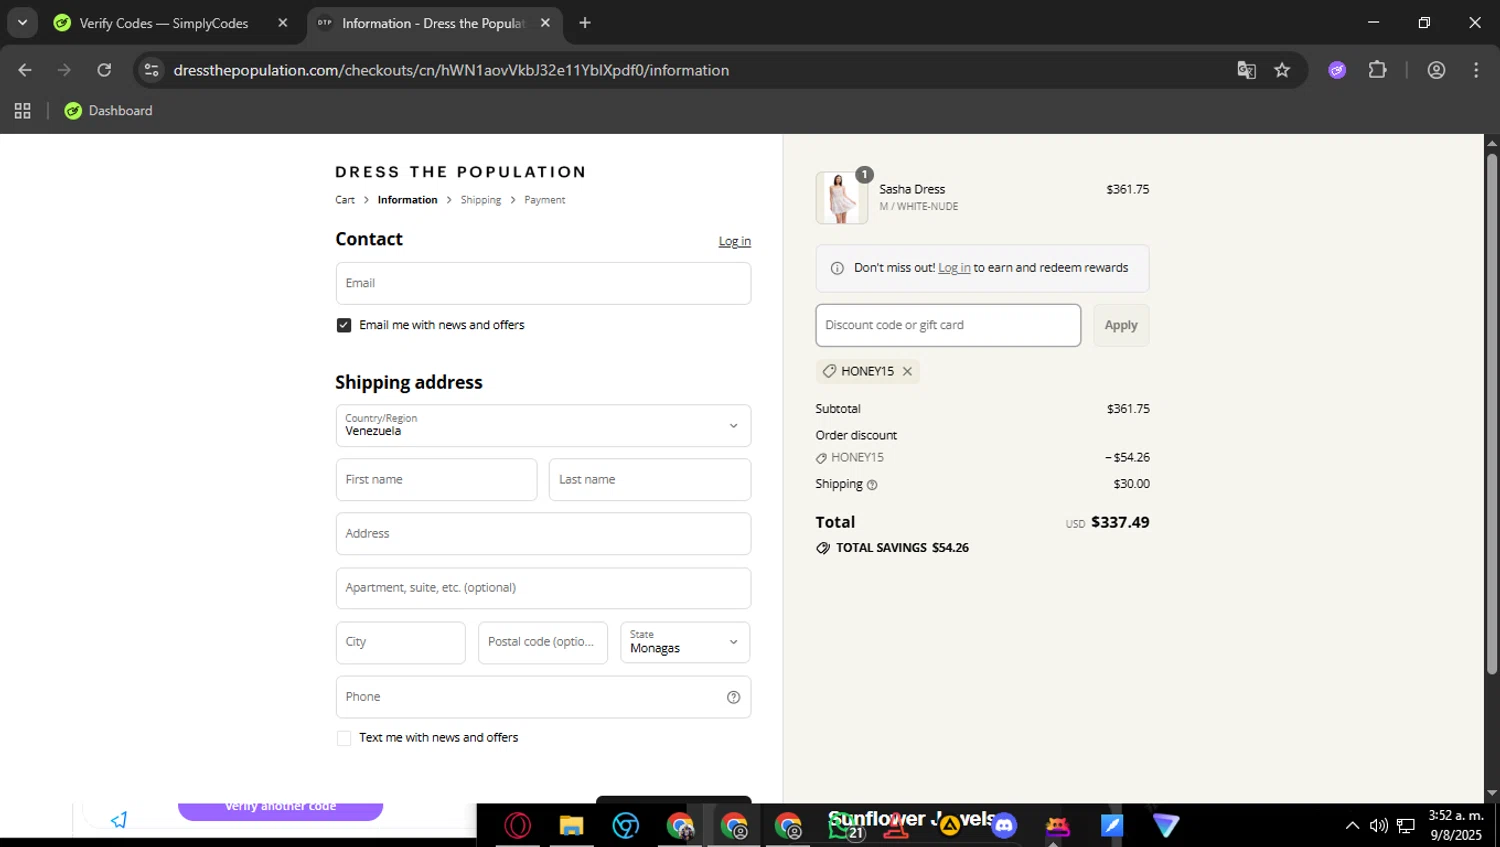Click the Address field
Screen dimensions: 1500x847
(x=543, y=534)
